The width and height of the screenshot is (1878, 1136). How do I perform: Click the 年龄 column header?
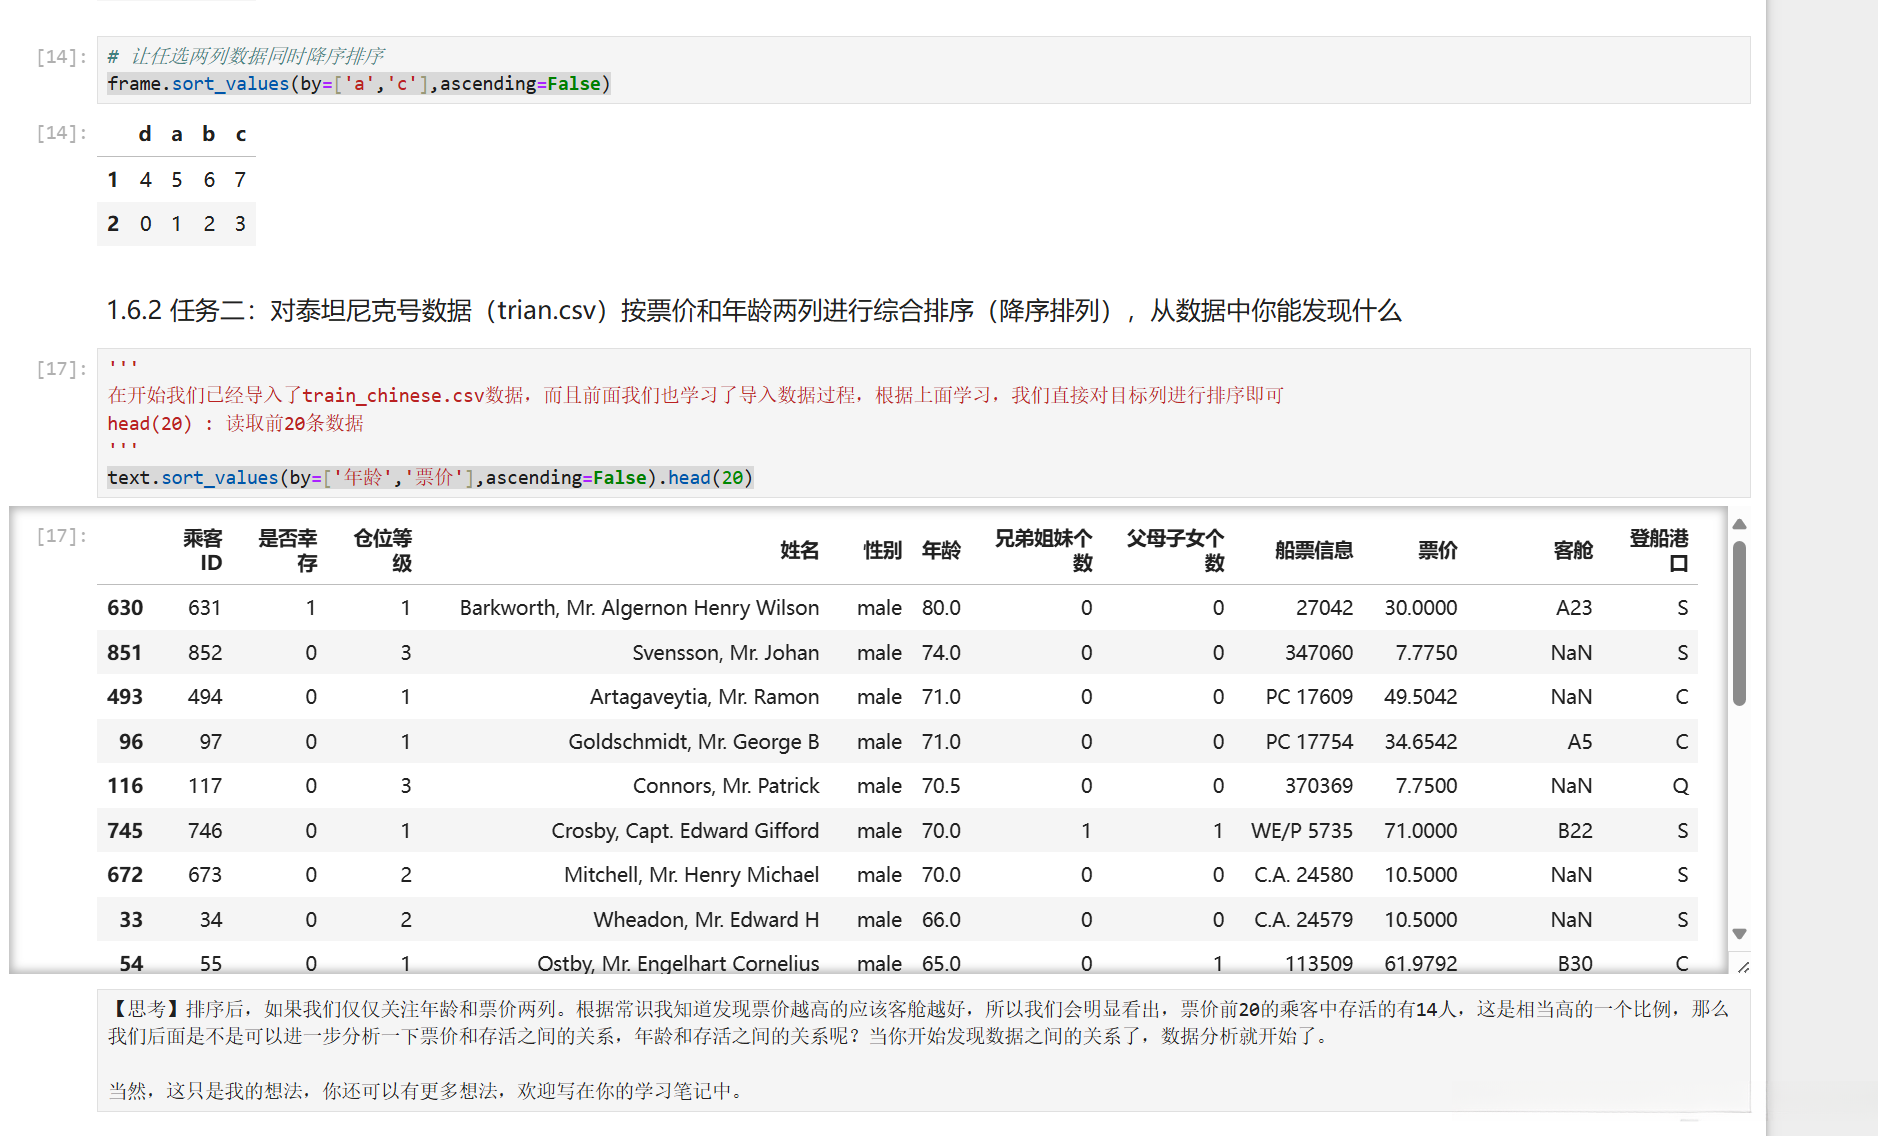(x=941, y=551)
